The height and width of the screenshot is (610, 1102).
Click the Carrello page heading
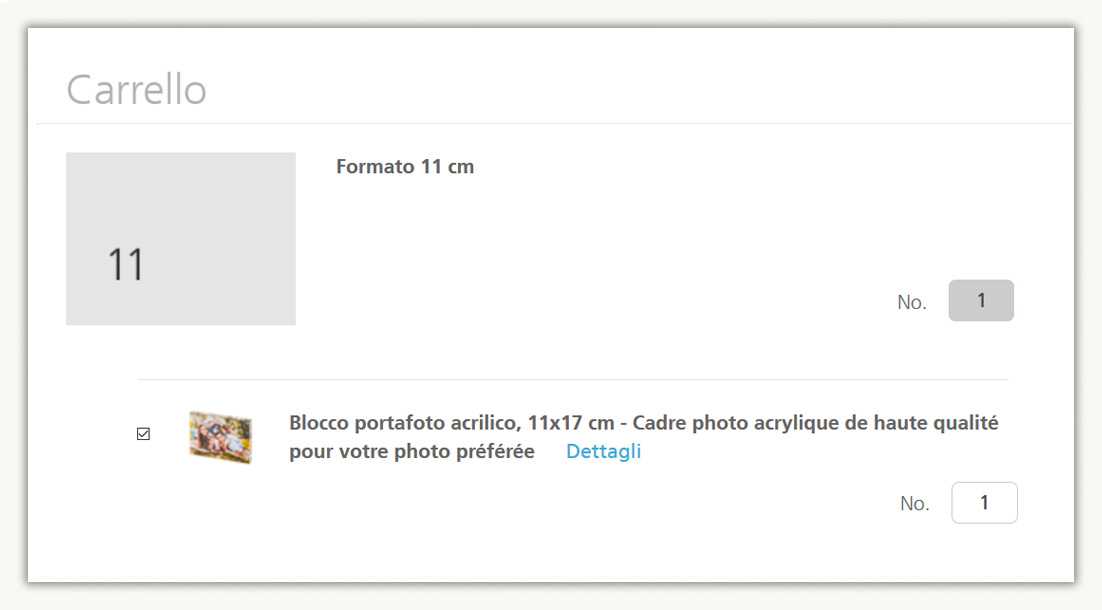point(136,90)
